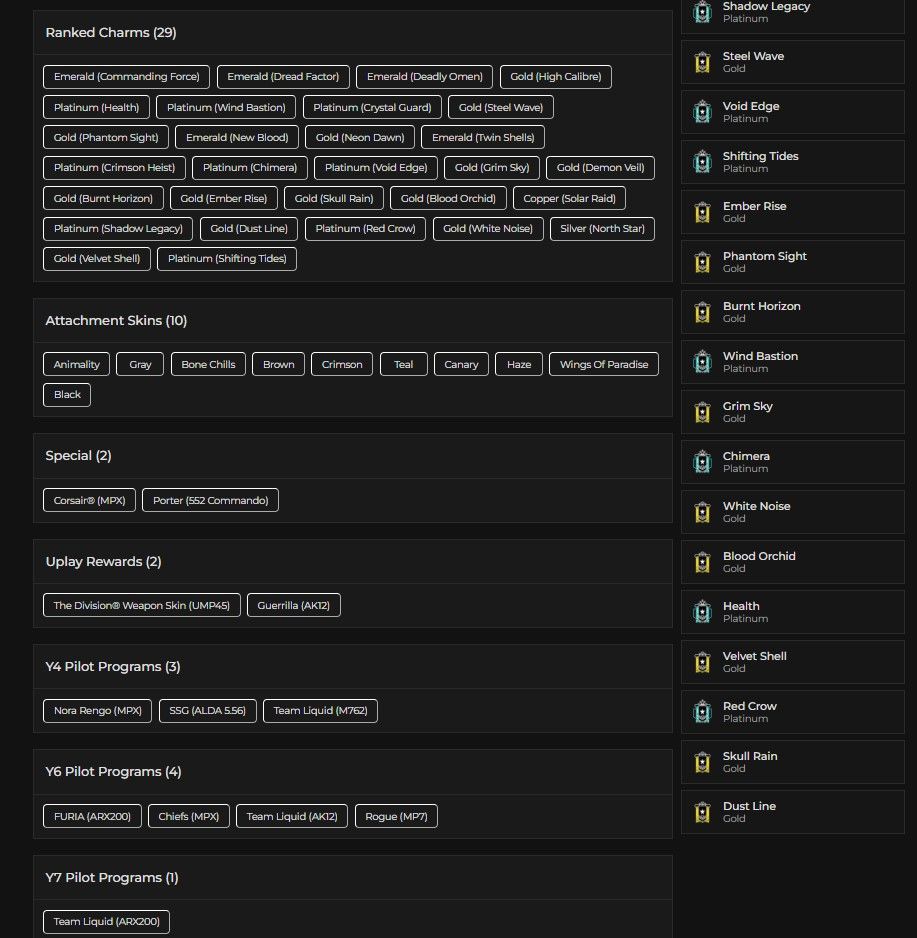This screenshot has height=938, width=917.
Task: Click the Platinum (Crystal Guard) tag
Action: pyautogui.click(x=372, y=107)
